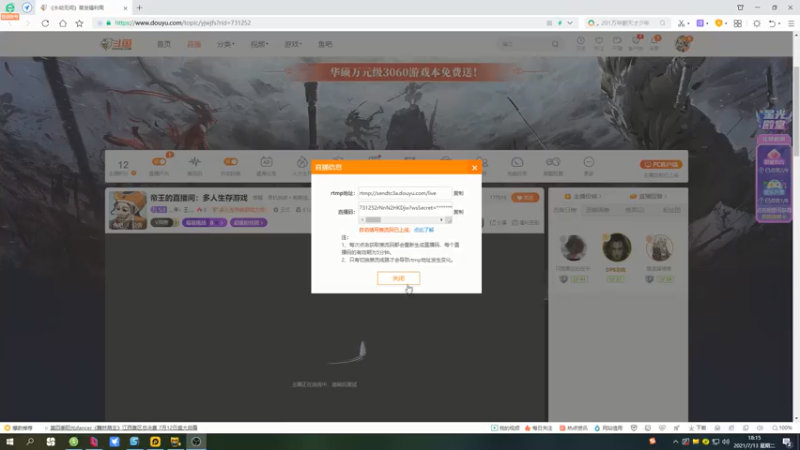The width and height of the screenshot is (800, 450).
Task: Open the Windows Start button
Action: coord(10,442)
